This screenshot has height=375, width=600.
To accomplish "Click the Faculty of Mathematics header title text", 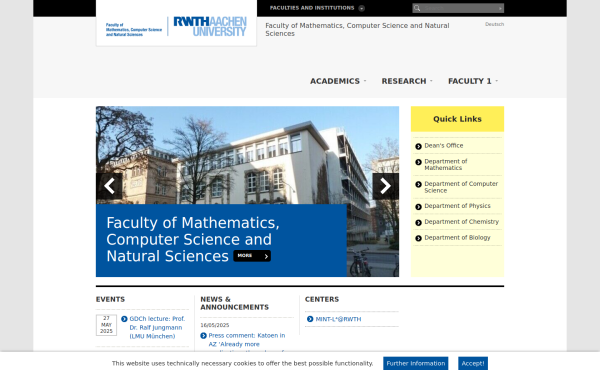I will click(x=357, y=29).
